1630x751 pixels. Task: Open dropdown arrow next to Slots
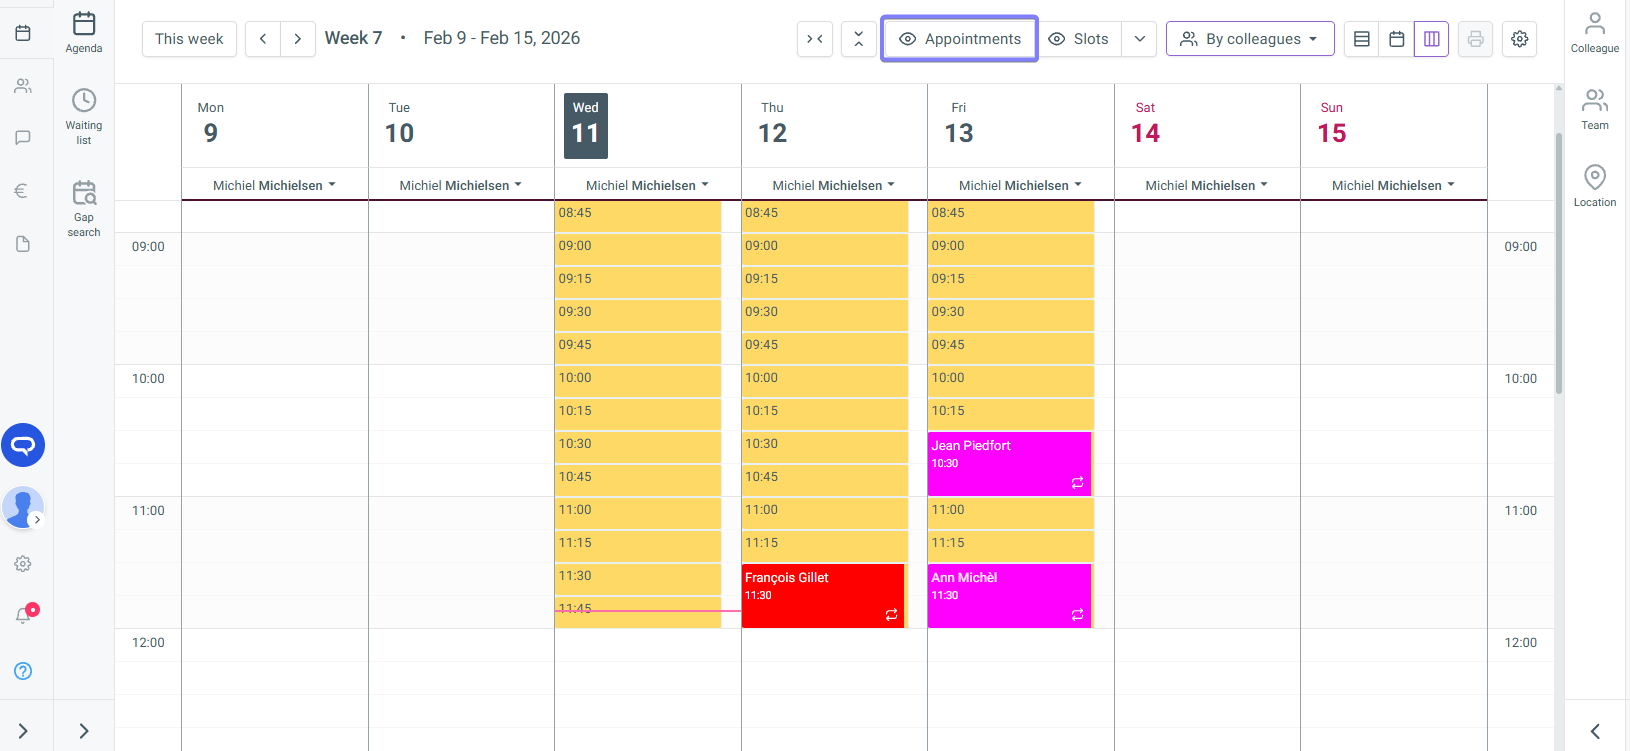(x=1139, y=39)
